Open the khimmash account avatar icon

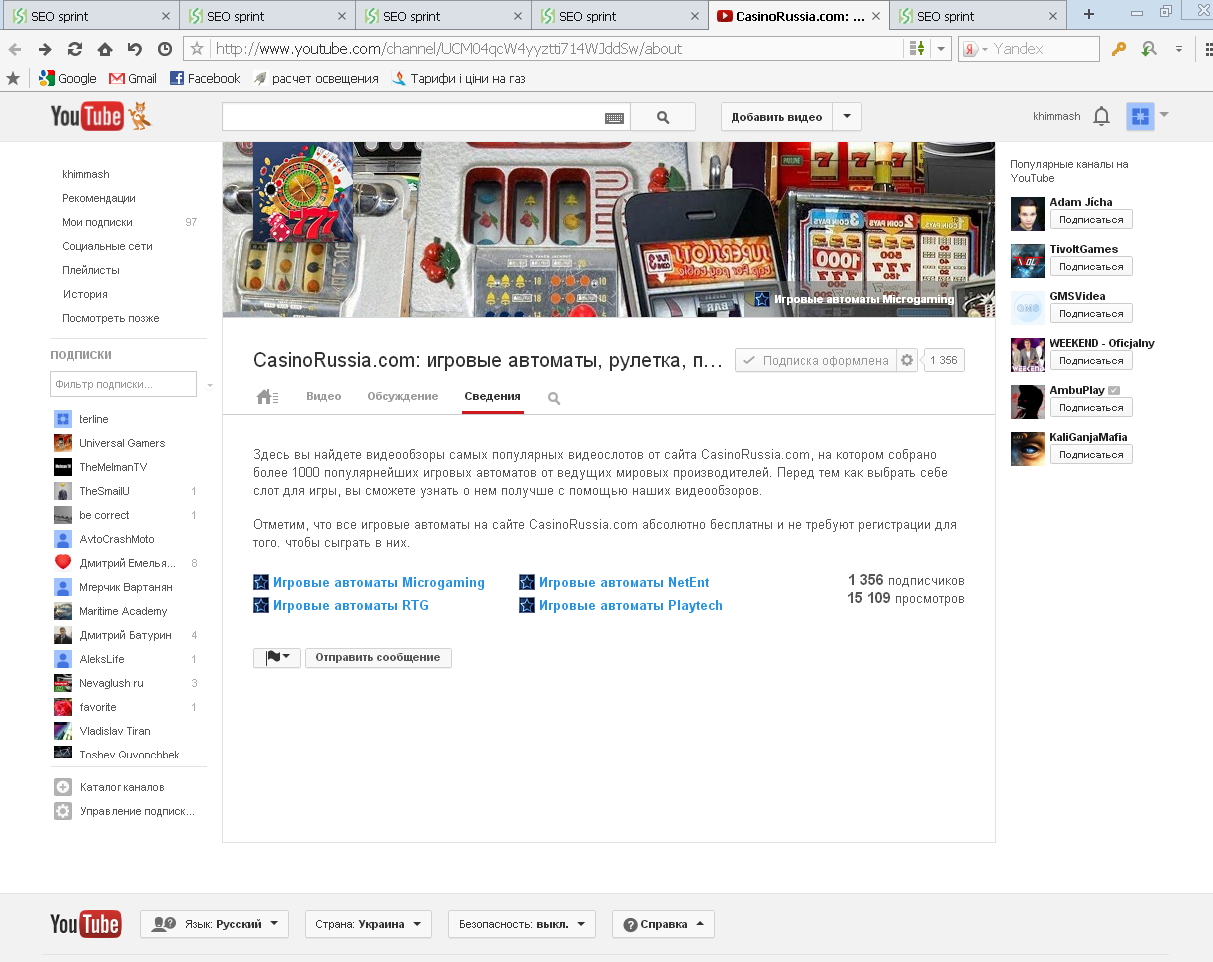(1140, 116)
